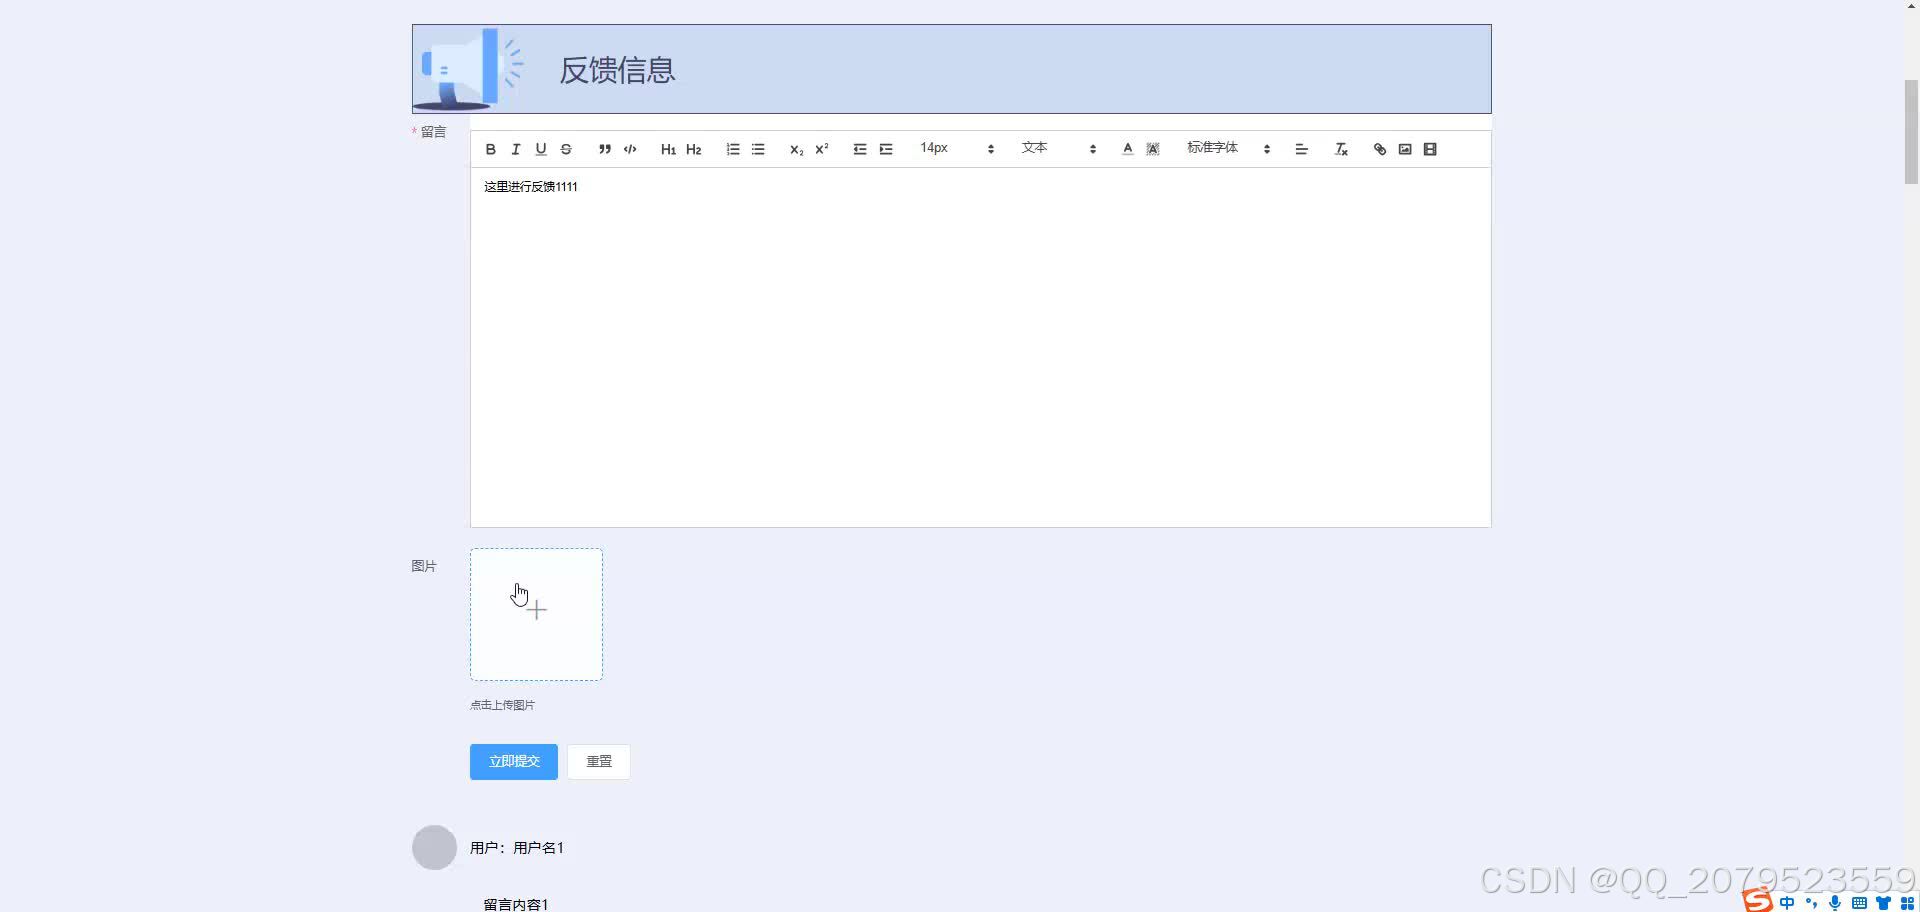This screenshot has width=1920, height=912.
Task: Clear text formatting with the remove format icon
Action: click(1341, 148)
